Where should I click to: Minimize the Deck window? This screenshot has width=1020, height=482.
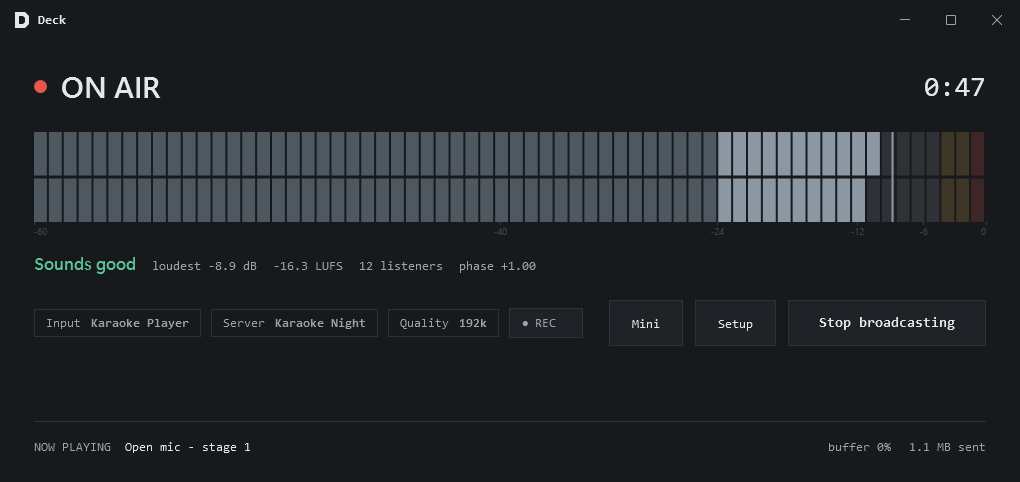click(x=905, y=20)
